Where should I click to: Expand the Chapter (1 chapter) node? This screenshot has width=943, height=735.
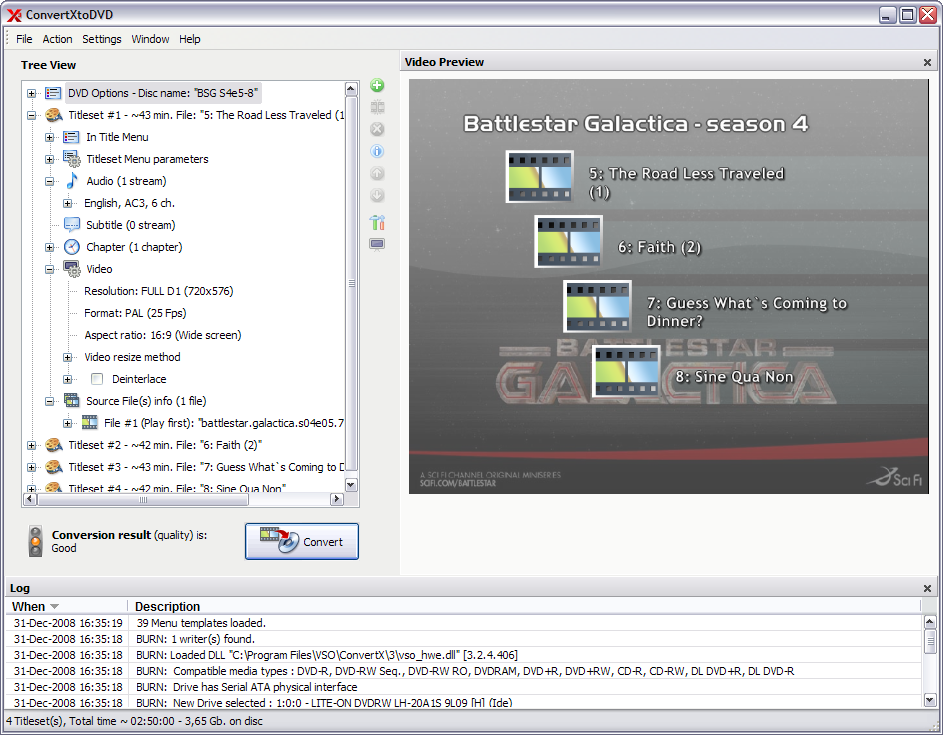pyautogui.click(x=49, y=247)
